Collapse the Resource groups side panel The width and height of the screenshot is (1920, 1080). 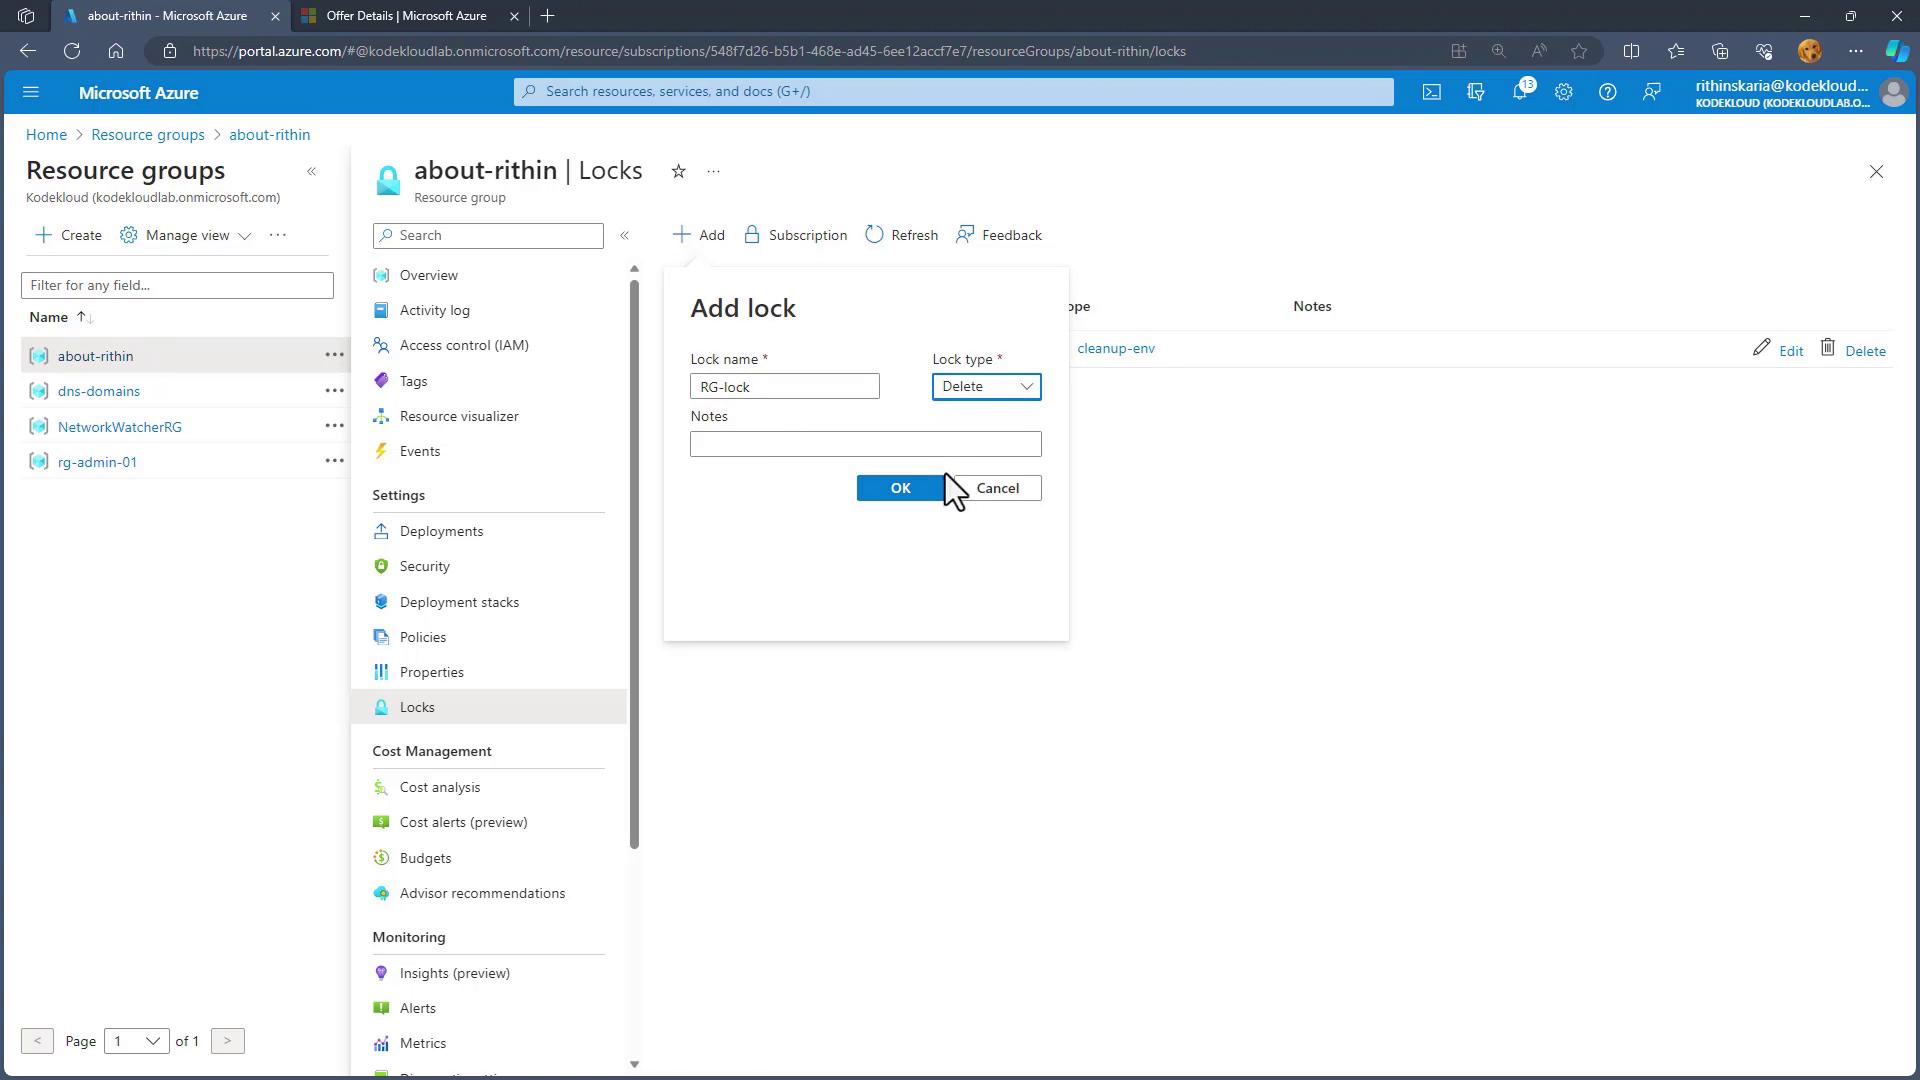(x=312, y=171)
